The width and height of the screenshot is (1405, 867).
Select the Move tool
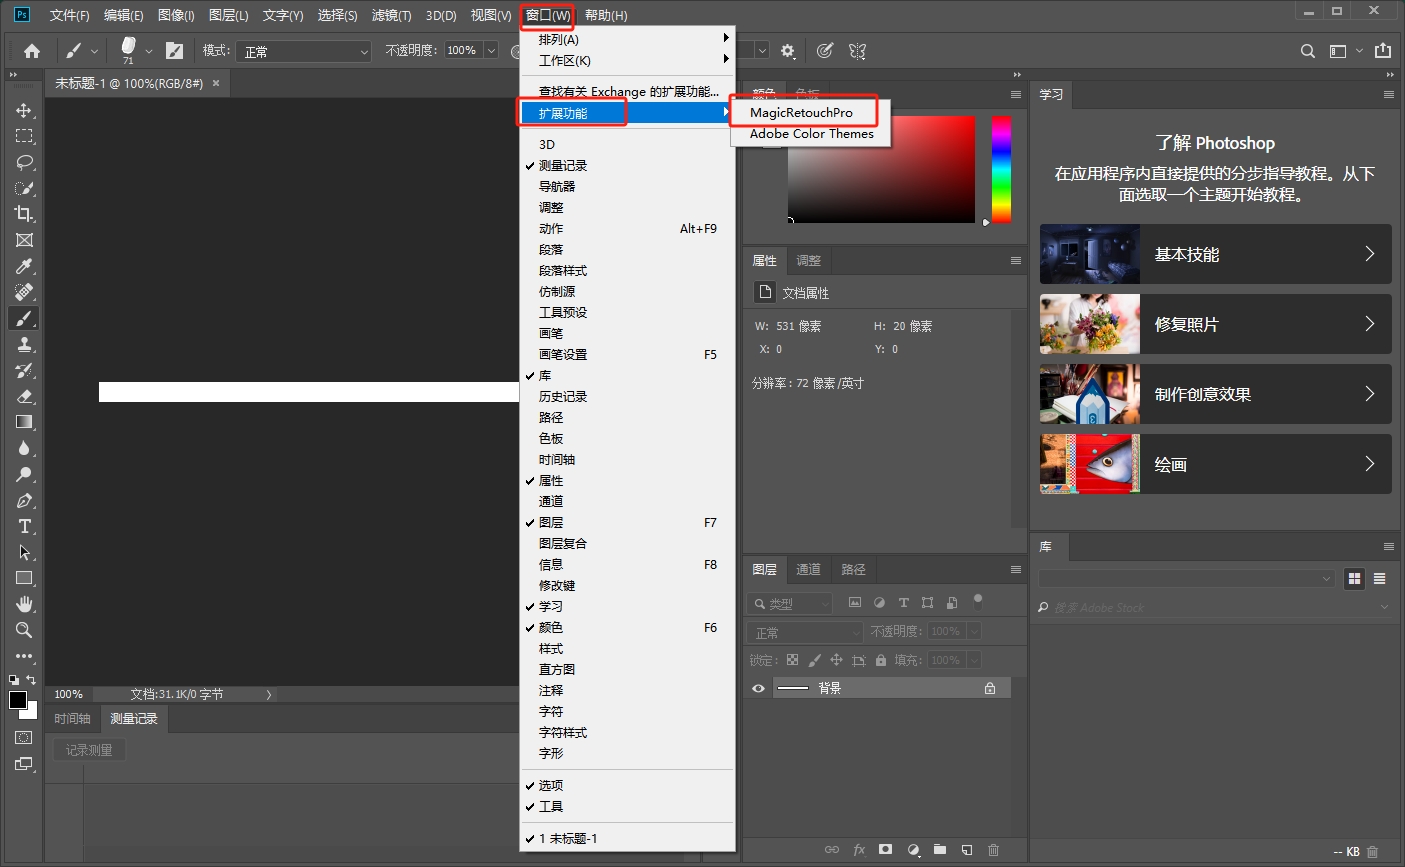(24, 109)
